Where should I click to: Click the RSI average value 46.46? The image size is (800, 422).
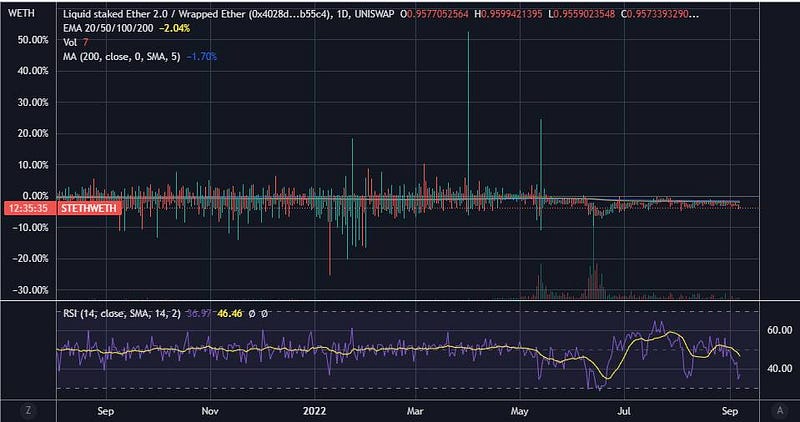click(230, 313)
